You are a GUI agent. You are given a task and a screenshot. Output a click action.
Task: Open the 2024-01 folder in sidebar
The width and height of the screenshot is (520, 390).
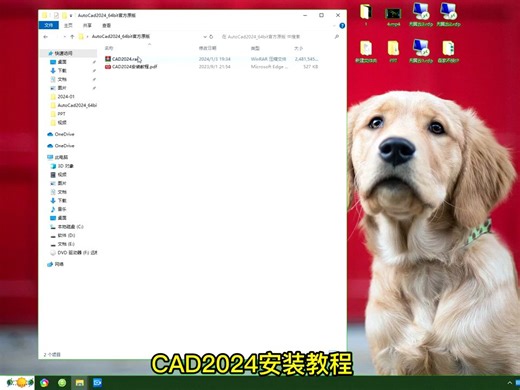click(66, 97)
